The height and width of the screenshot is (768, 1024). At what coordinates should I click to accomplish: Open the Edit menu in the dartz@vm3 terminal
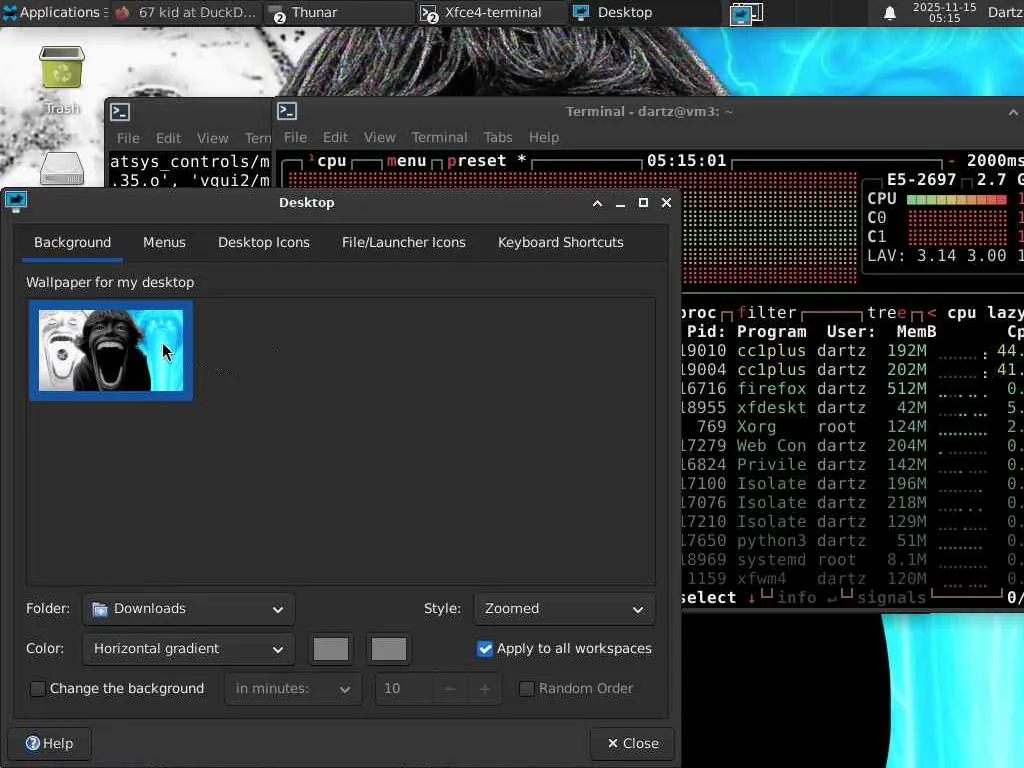click(335, 137)
